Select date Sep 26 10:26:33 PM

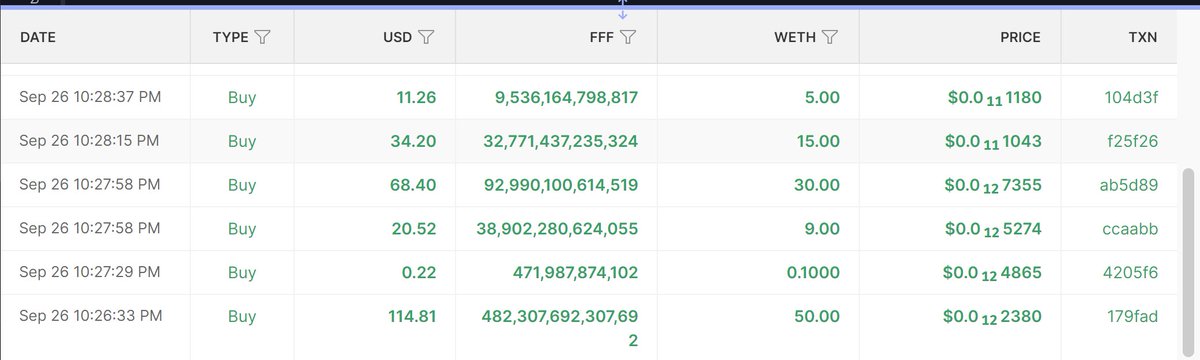click(90, 316)
